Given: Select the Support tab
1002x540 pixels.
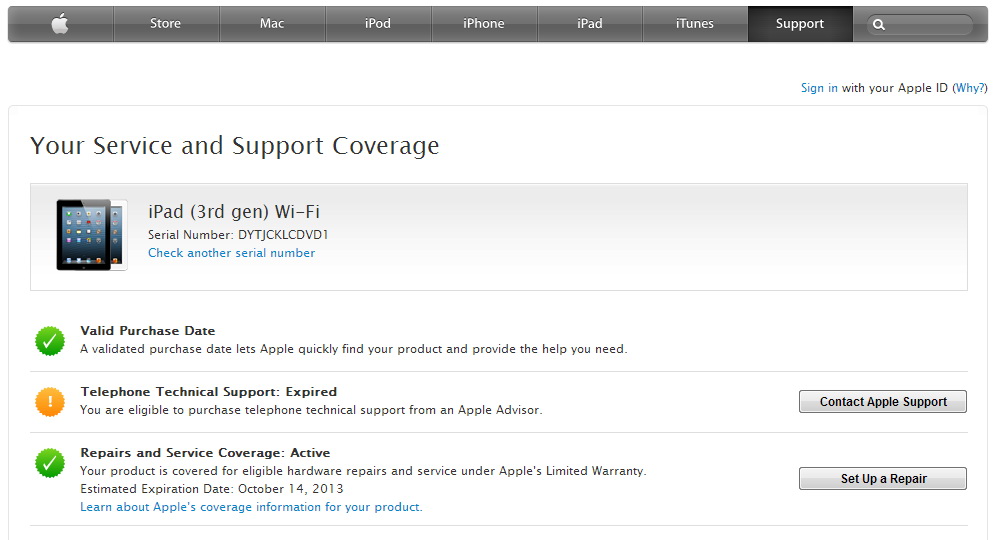Looking at the screenshot, I should click(799, 24).
